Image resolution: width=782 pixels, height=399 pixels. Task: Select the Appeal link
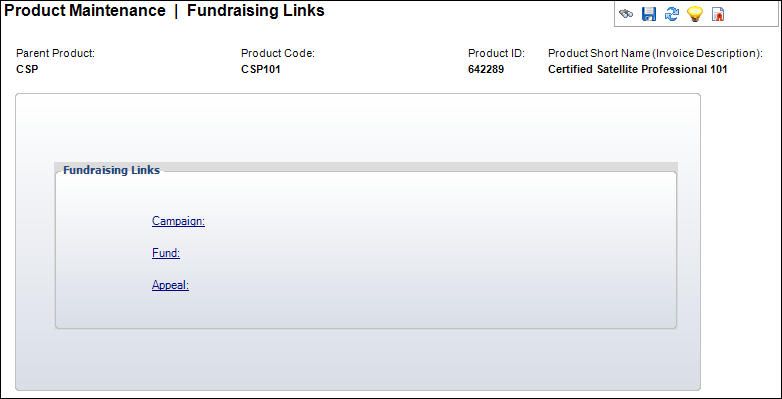[x=171, y=285]
